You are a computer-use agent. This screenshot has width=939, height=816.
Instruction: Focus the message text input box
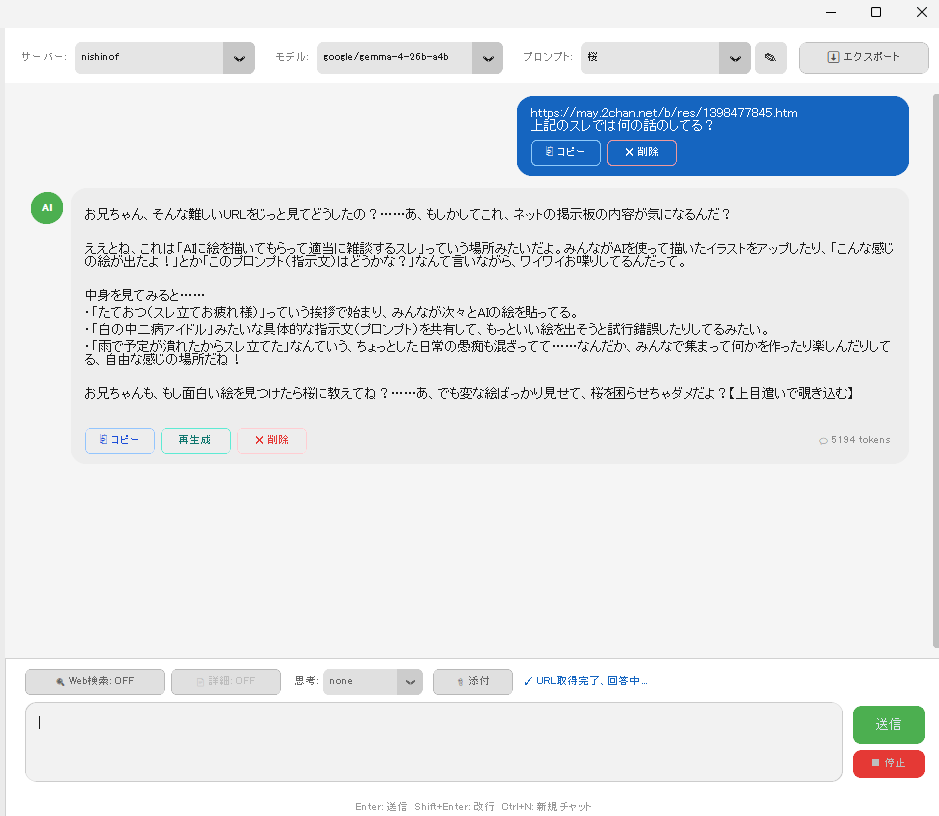click(x=433, y=742)
